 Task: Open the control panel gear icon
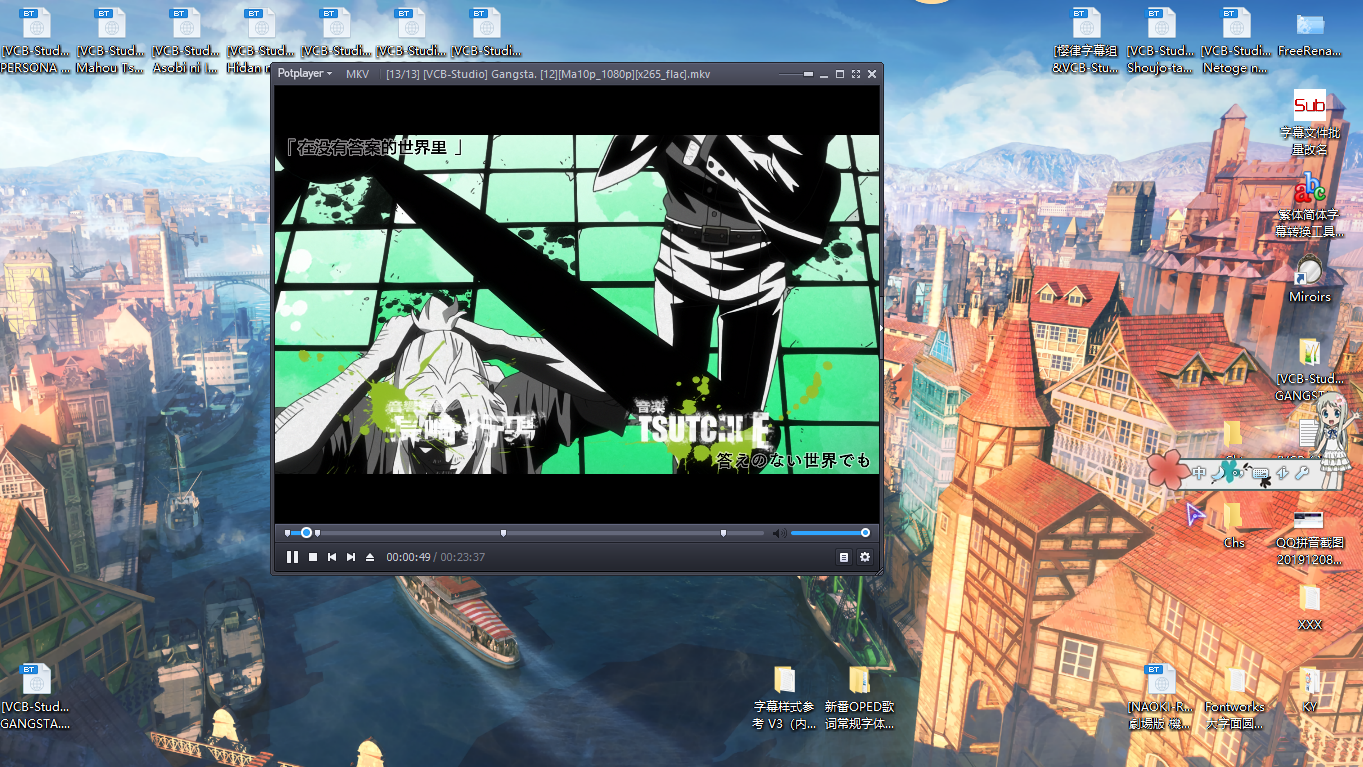(x=865, y=557)
